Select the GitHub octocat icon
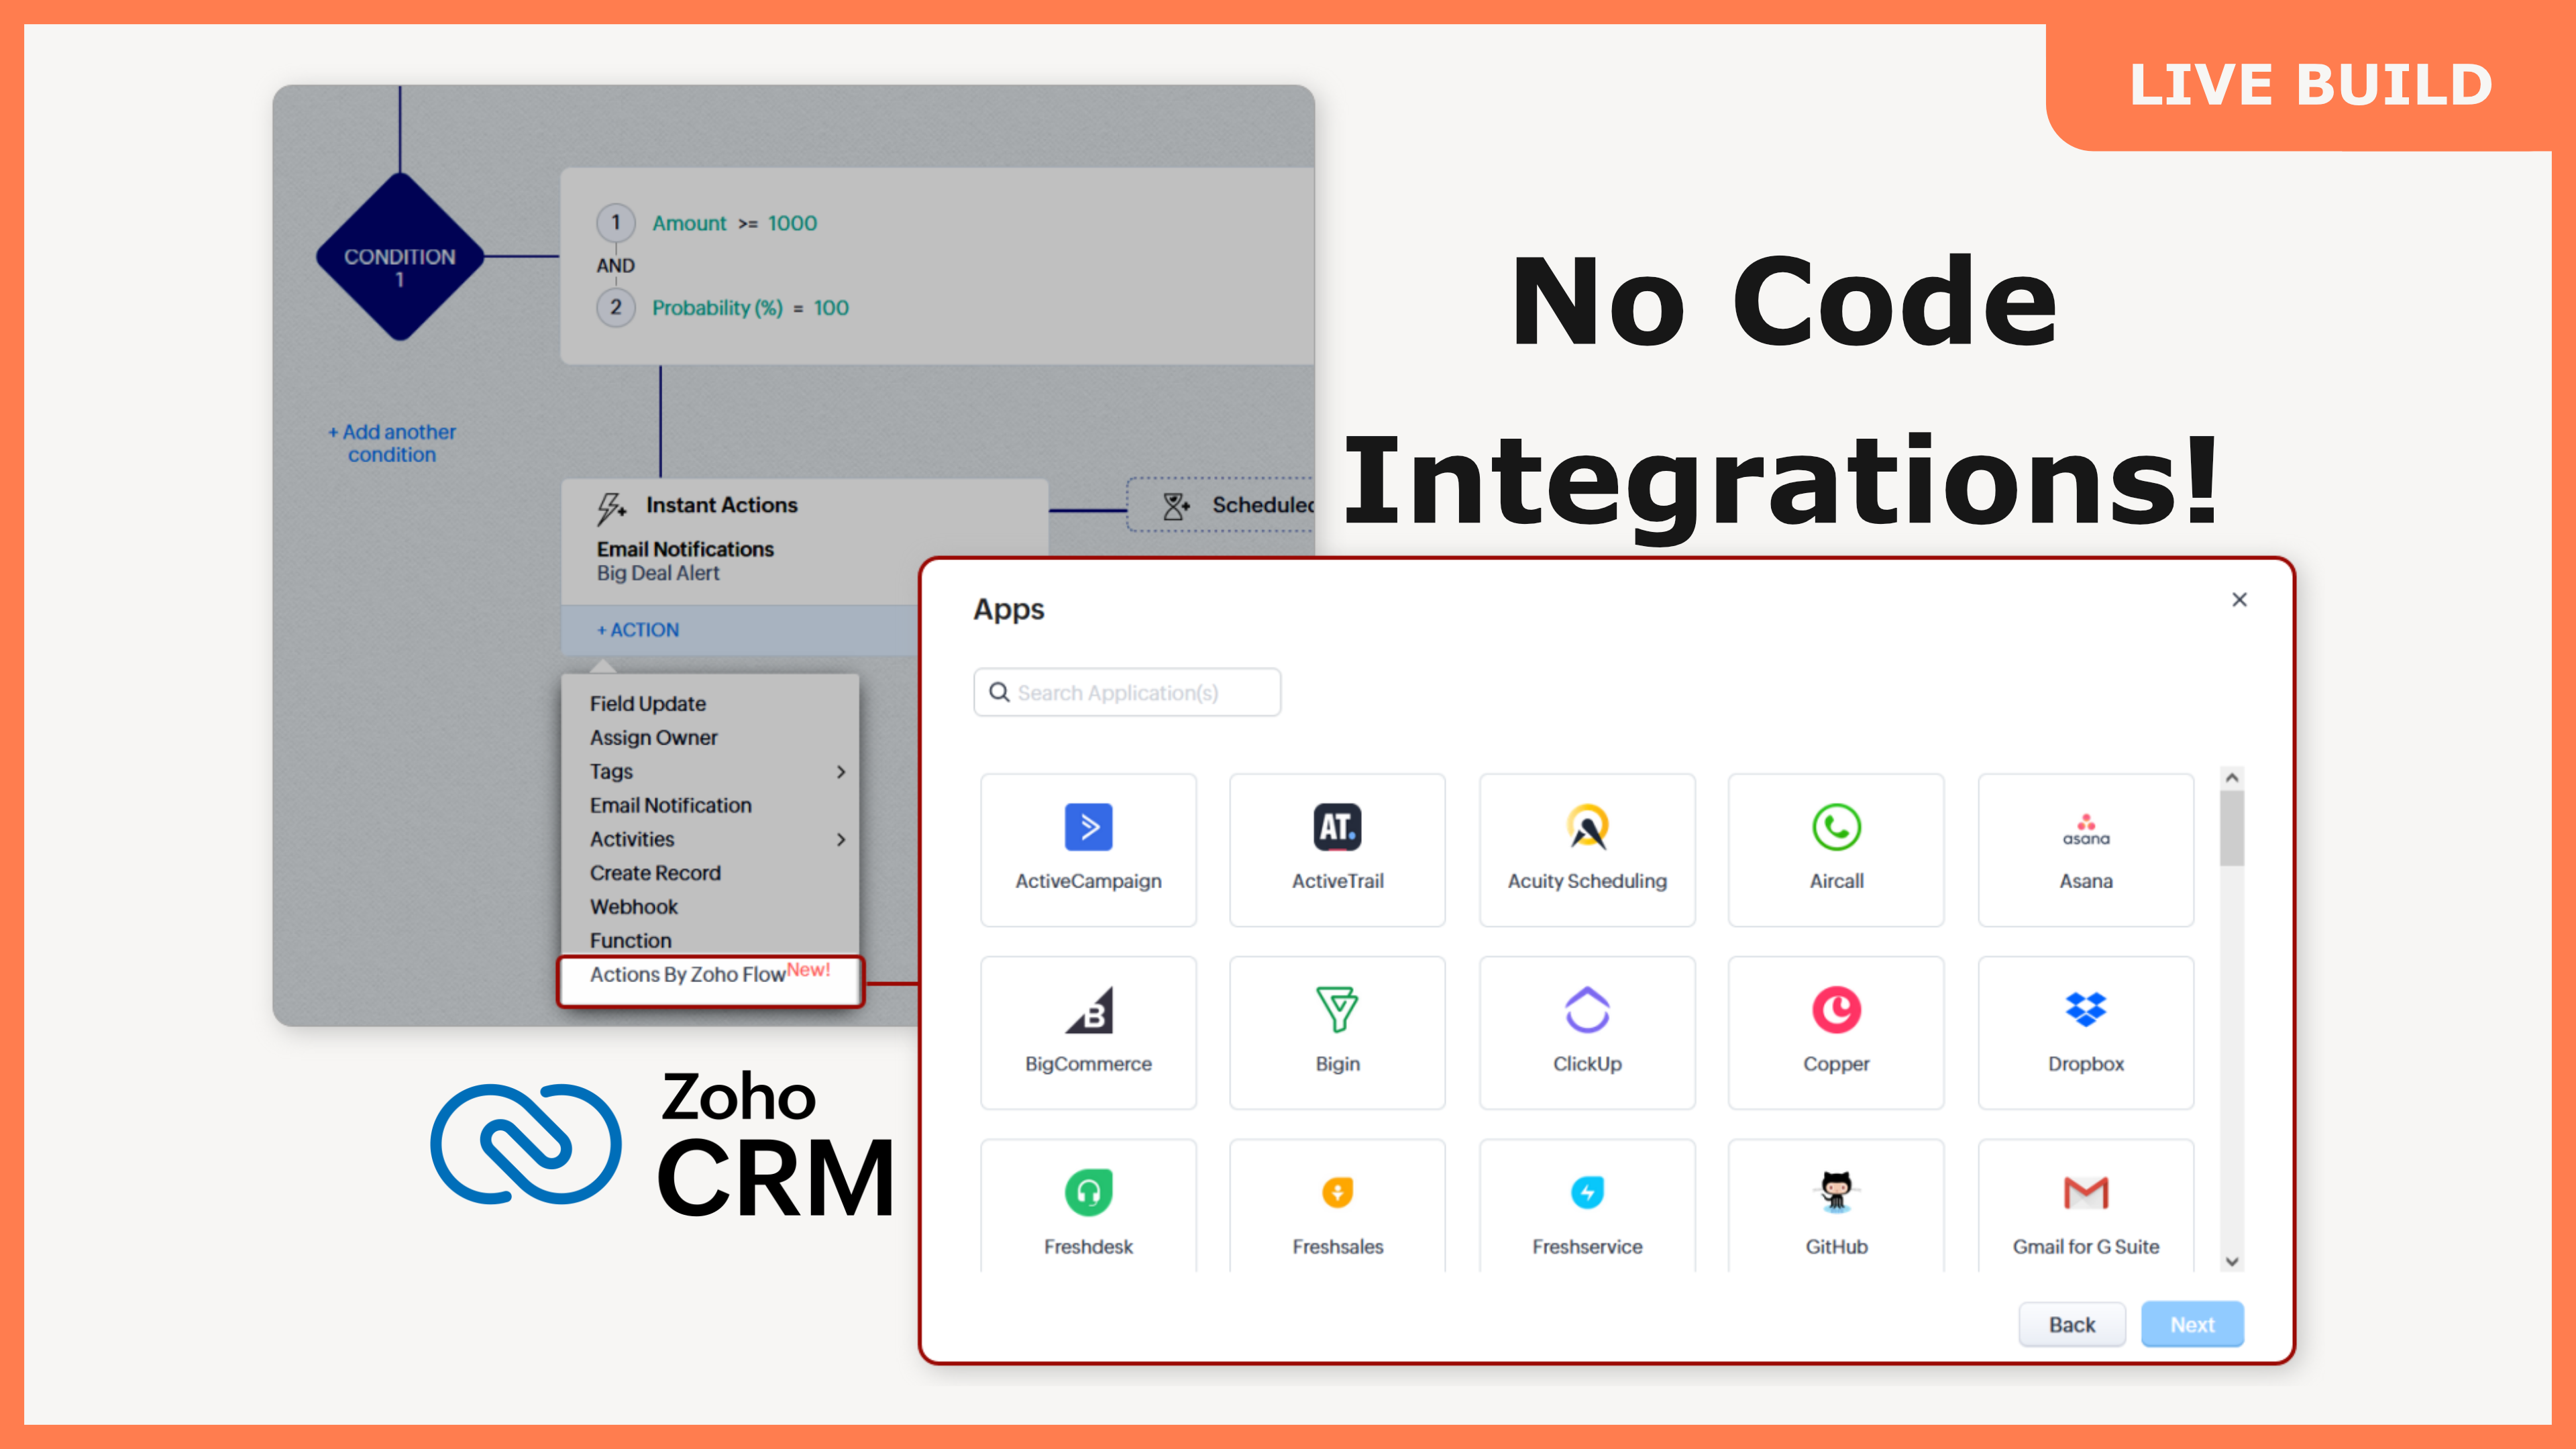 1836,1192
